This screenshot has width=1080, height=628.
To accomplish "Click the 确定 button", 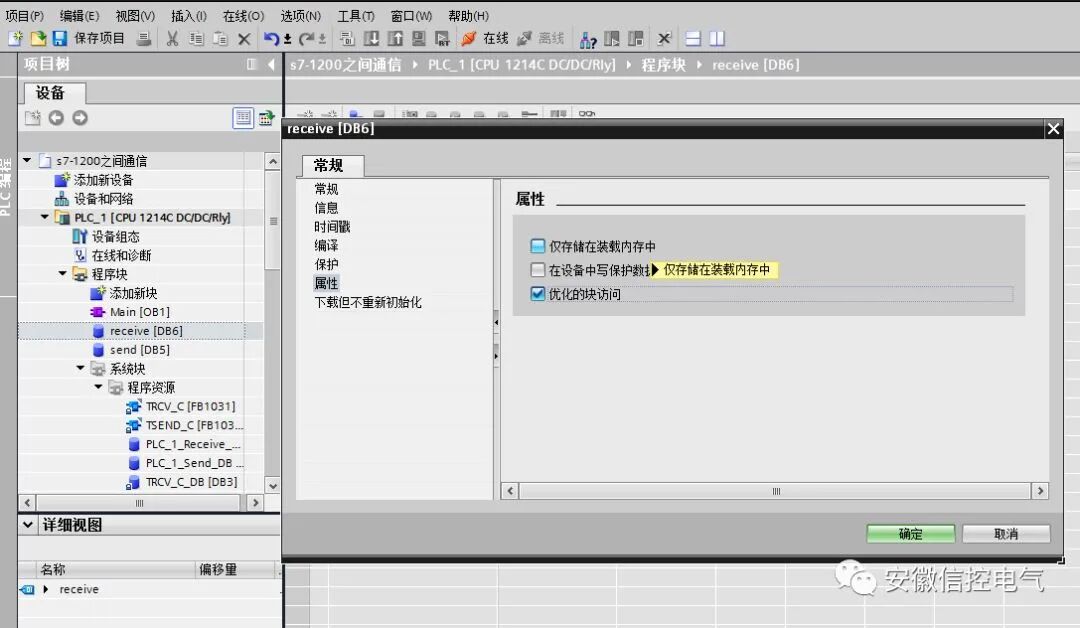I will point(911,534).
